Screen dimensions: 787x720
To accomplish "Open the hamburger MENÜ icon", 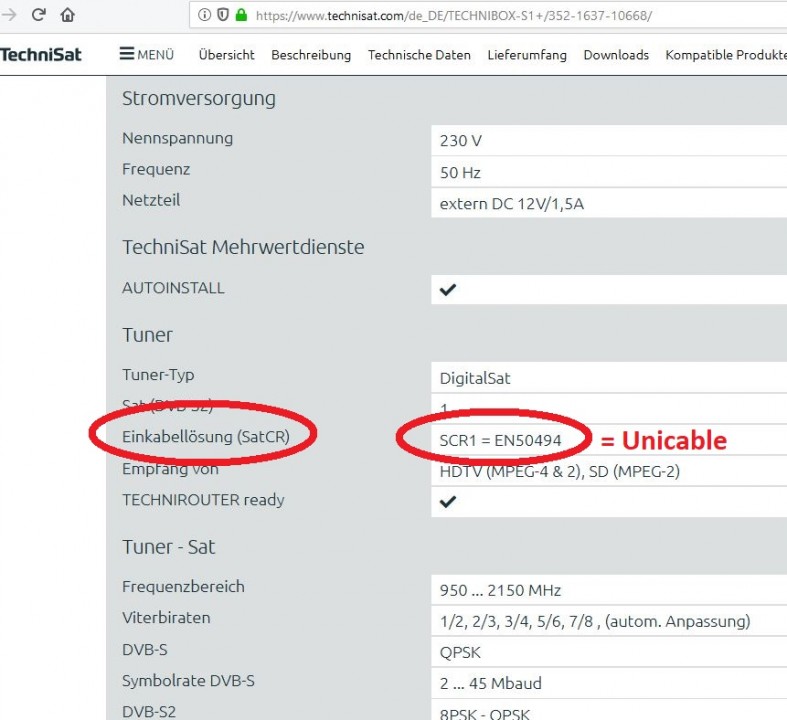I will tap(127, 54).
